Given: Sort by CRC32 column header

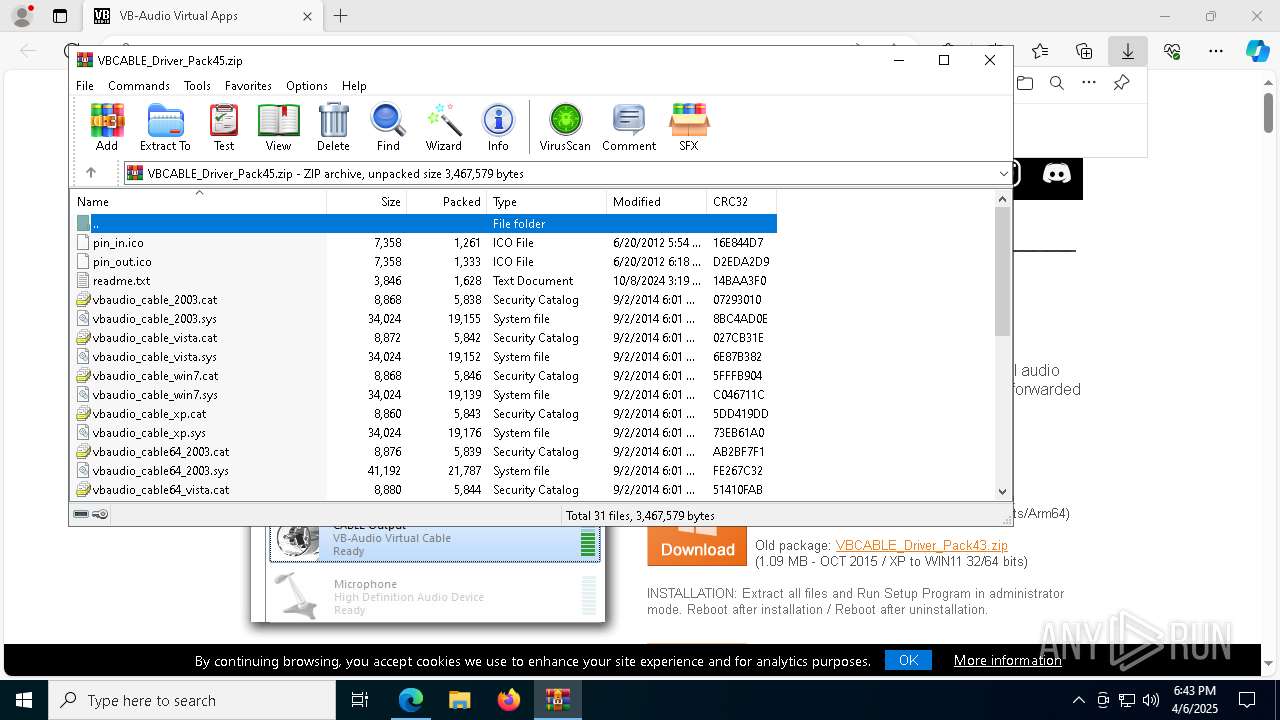Looking at the screenshot, I should pyautogui.click(x=741, y=201).
